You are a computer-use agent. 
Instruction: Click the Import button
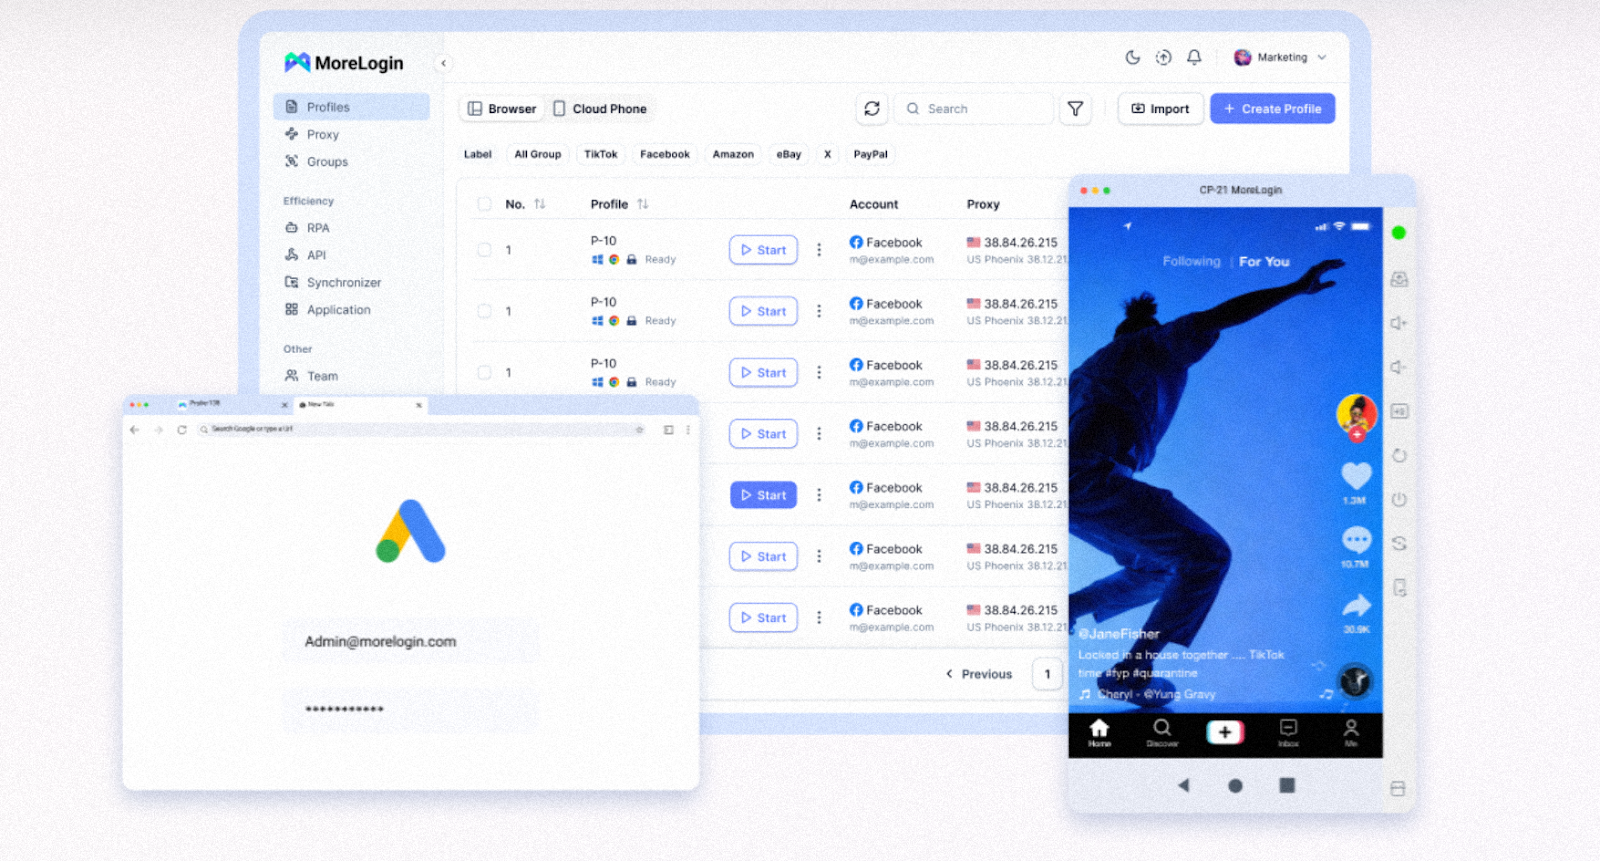pos(1160,109)
